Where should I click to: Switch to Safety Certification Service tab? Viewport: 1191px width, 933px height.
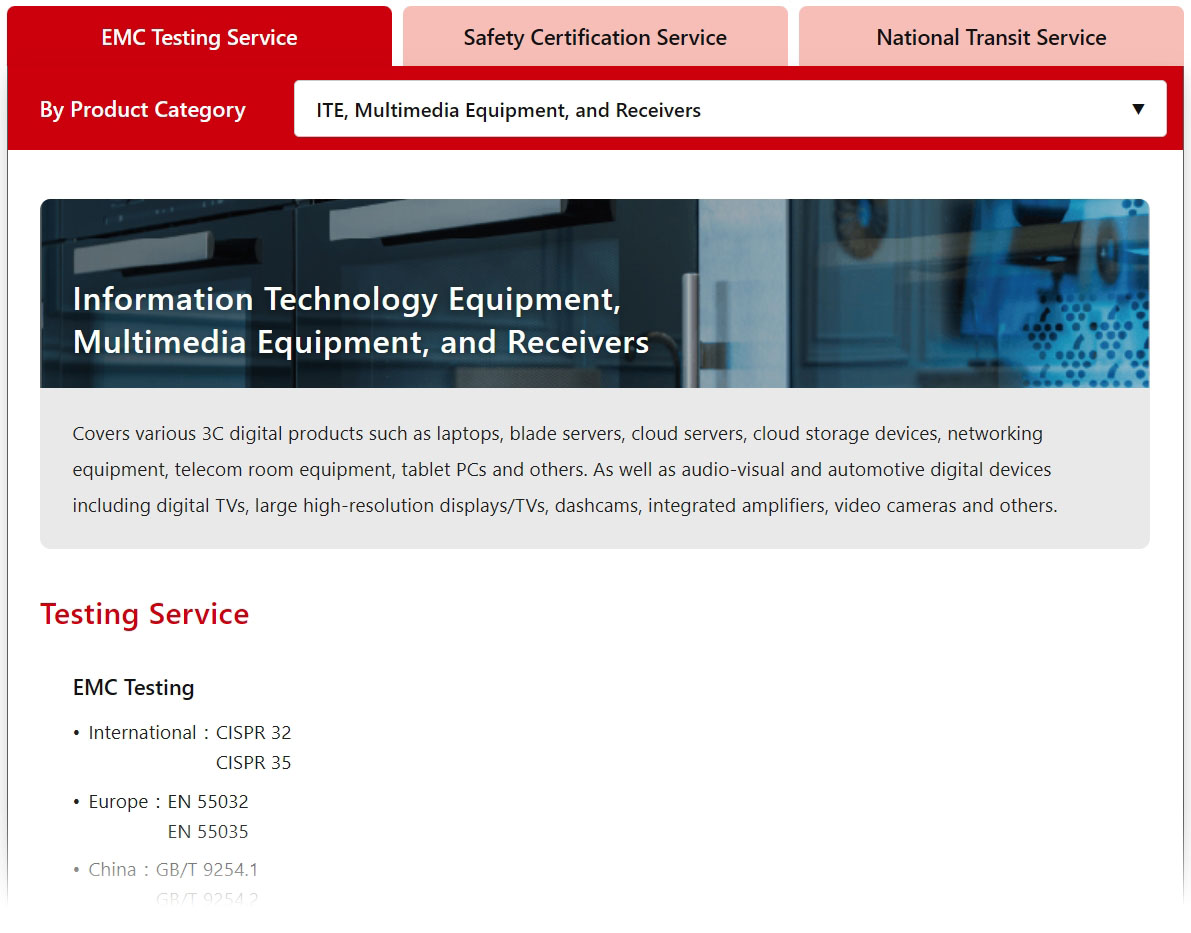point(595,37)
